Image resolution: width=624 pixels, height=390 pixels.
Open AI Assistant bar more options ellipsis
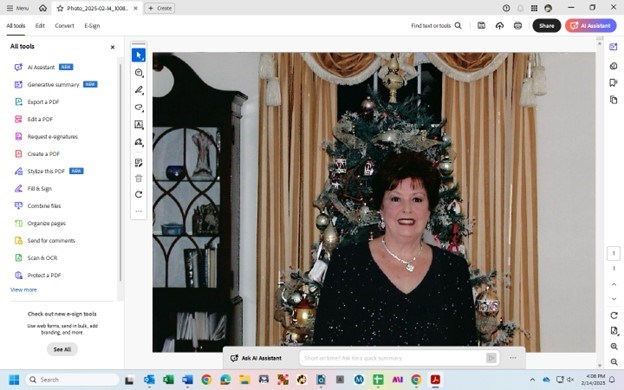pos(513,358)
